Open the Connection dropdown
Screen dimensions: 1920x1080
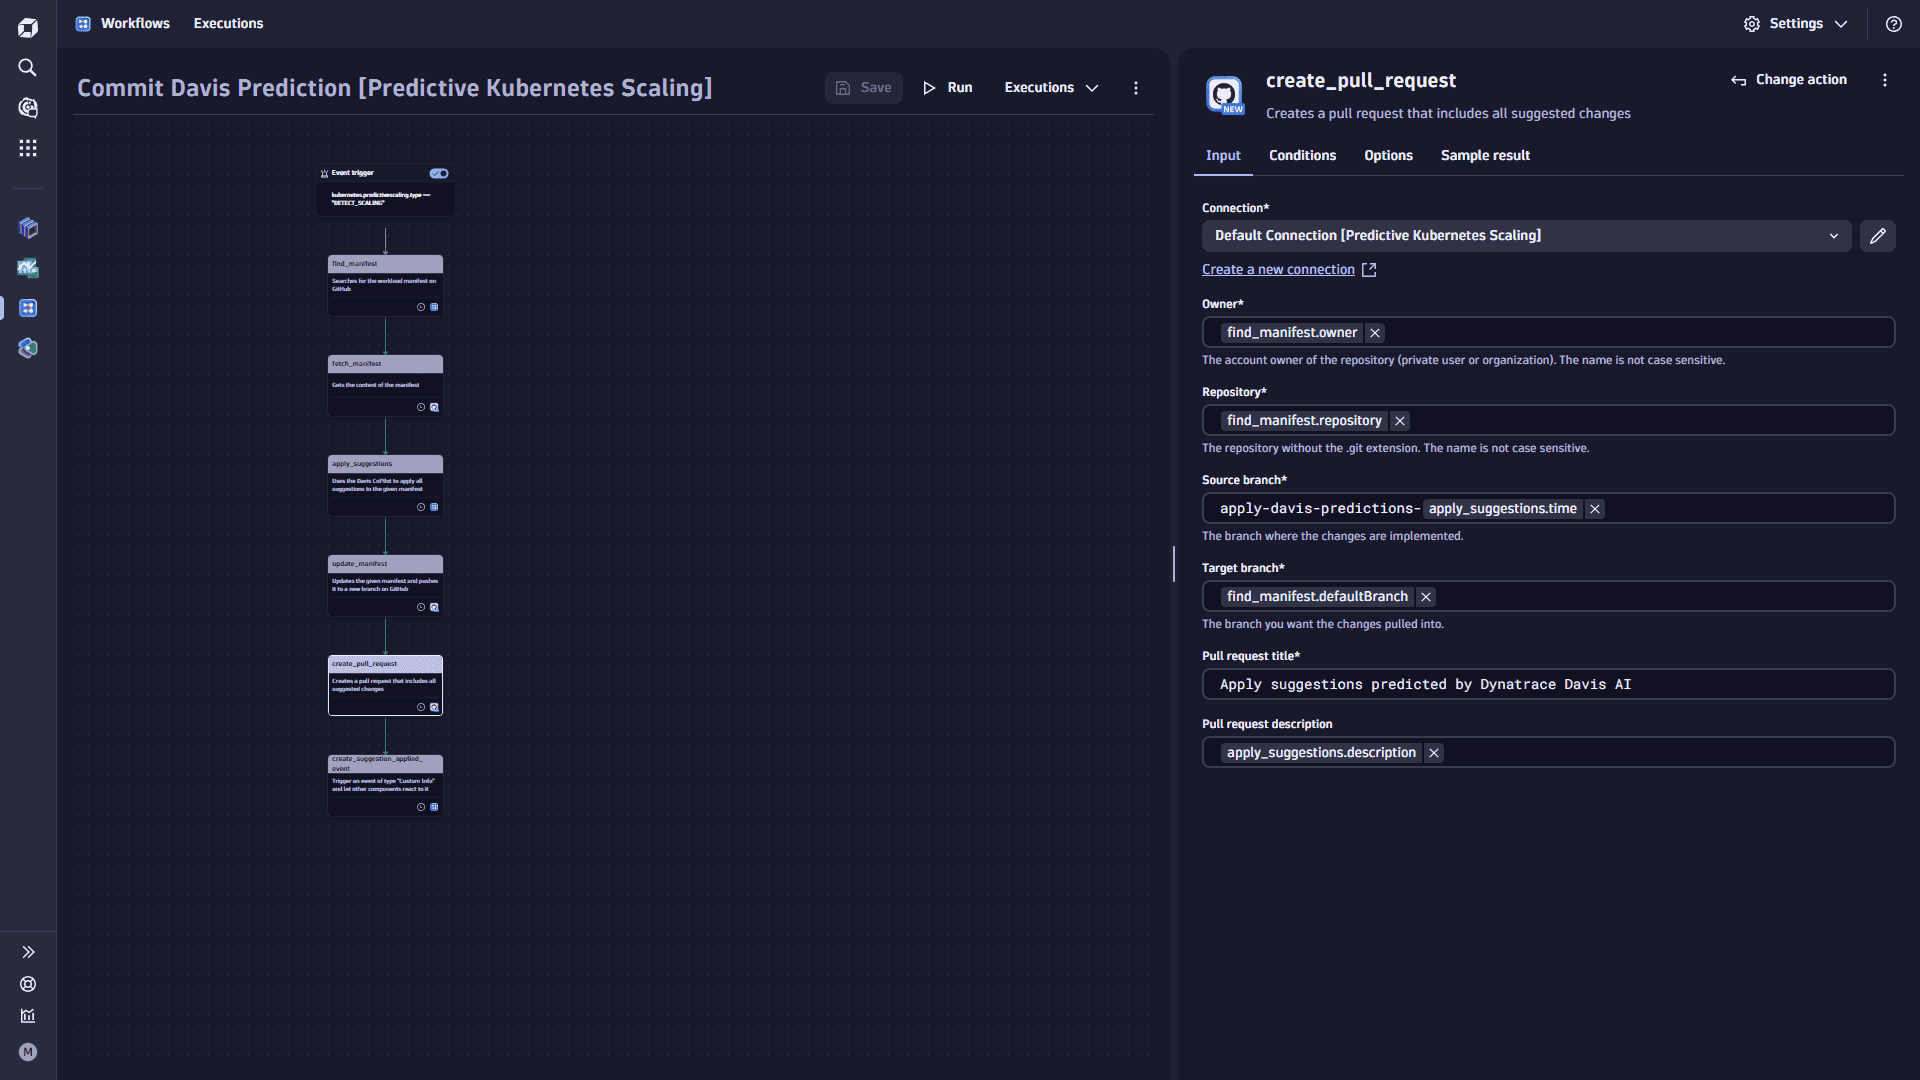click(1526, 236)
